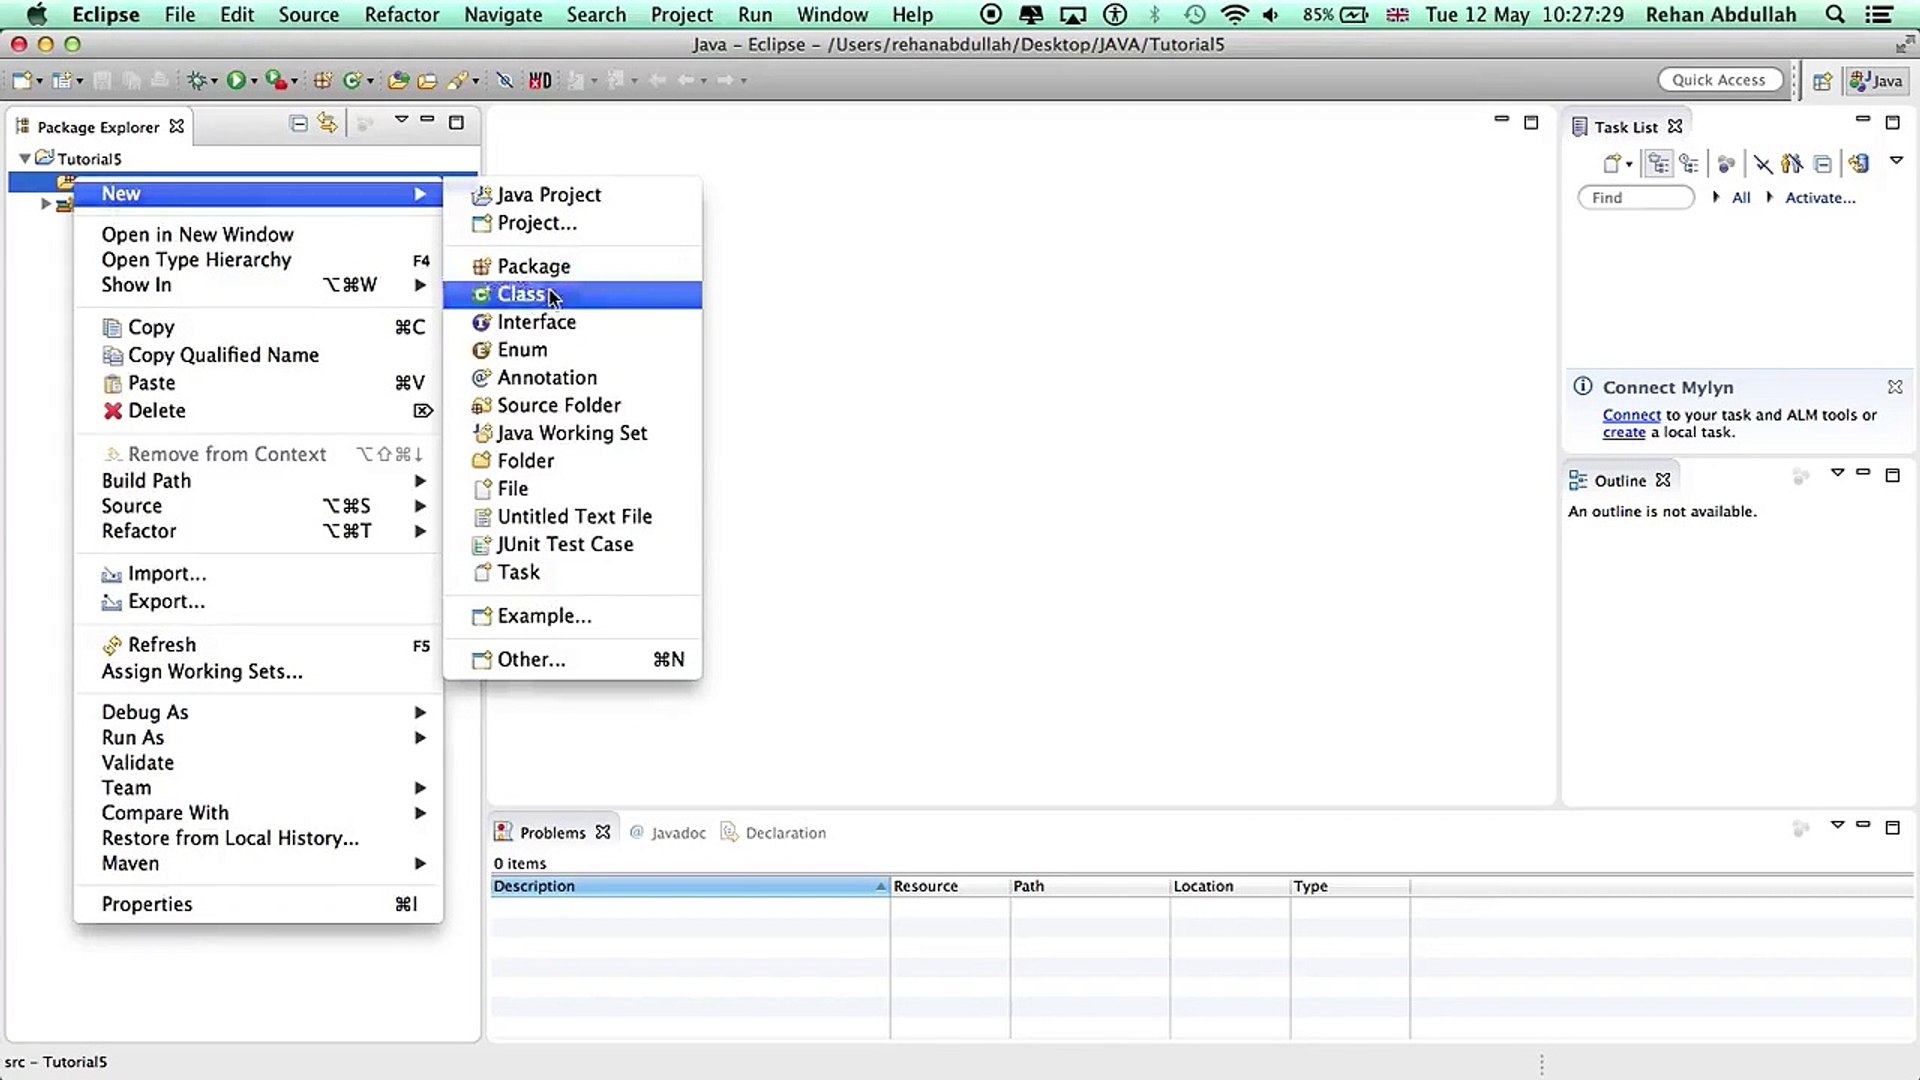
Task: Open the Refactor menu
Action: [401, 14]
